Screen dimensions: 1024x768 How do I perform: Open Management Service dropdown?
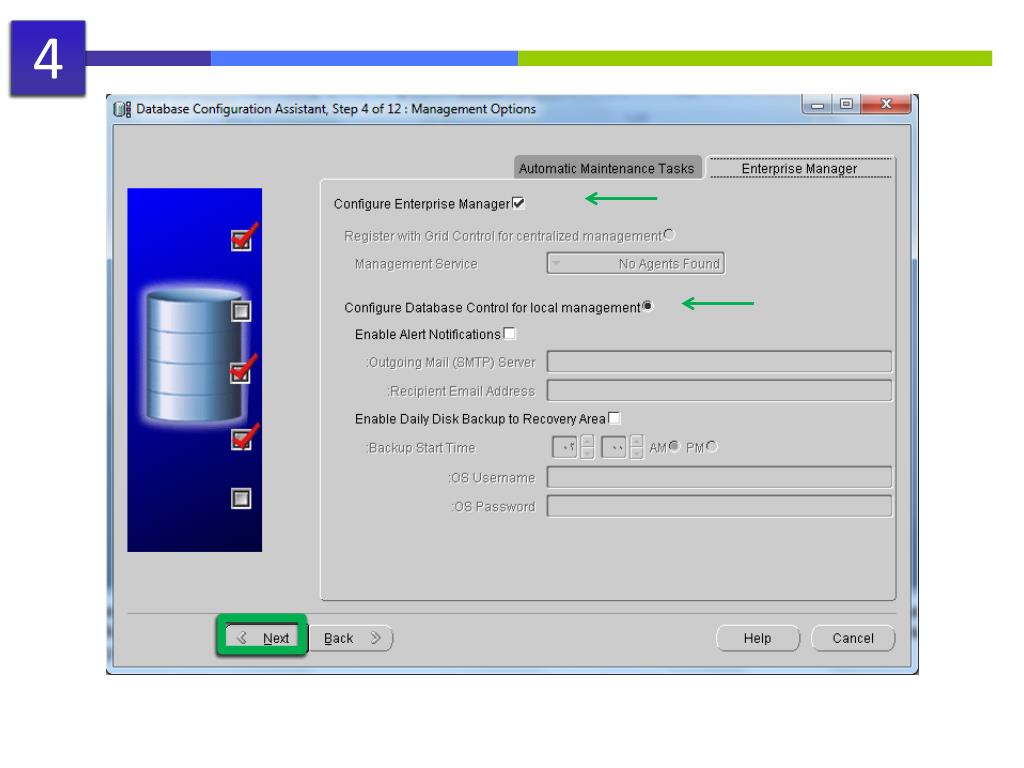click(635, 263)
